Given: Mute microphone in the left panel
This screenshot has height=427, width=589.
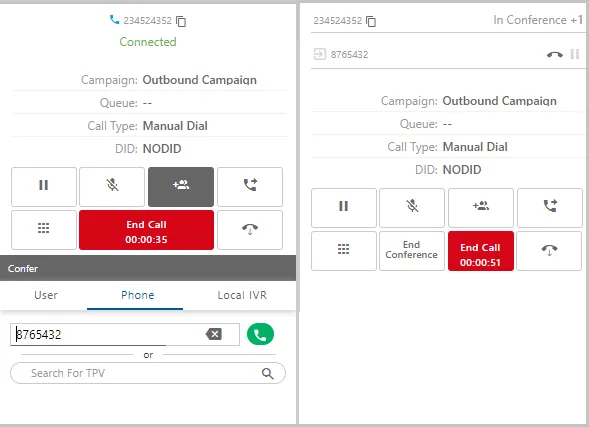Looking at the screenshot, I should coord(112,187).
